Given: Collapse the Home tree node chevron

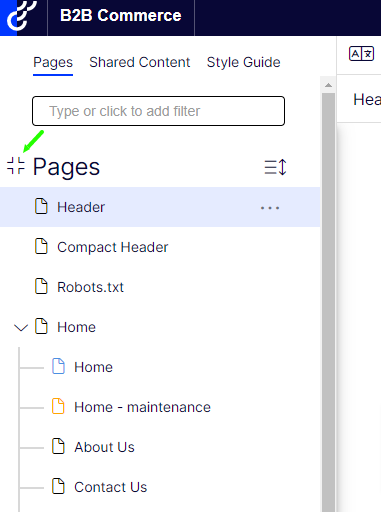Looking at the screenshot, I should tap(21, 328).
